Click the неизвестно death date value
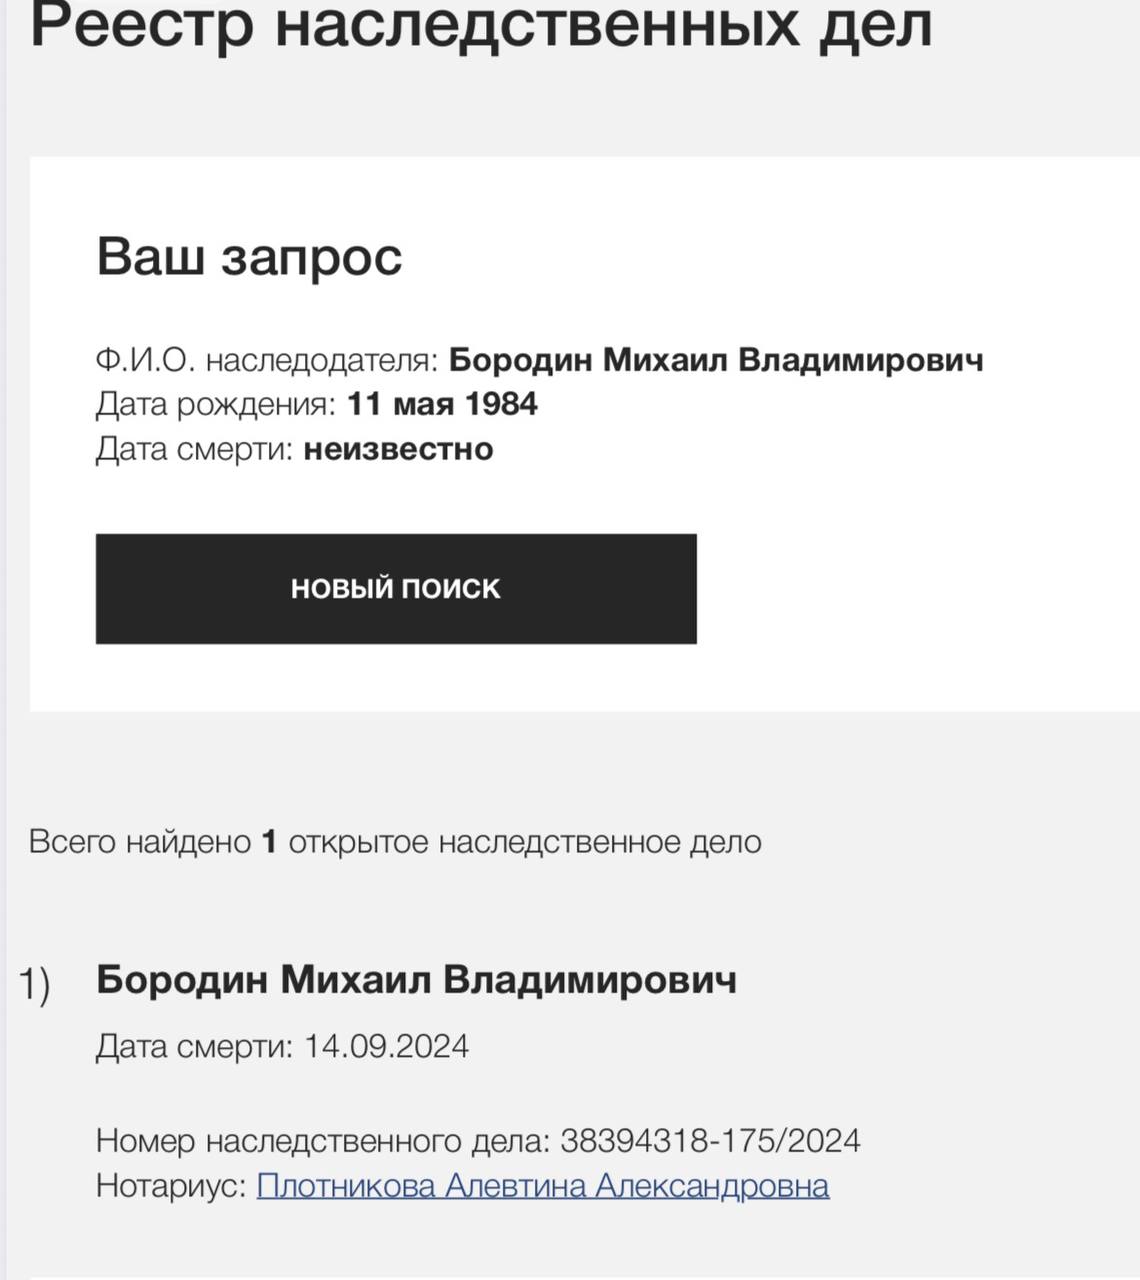 398,449
